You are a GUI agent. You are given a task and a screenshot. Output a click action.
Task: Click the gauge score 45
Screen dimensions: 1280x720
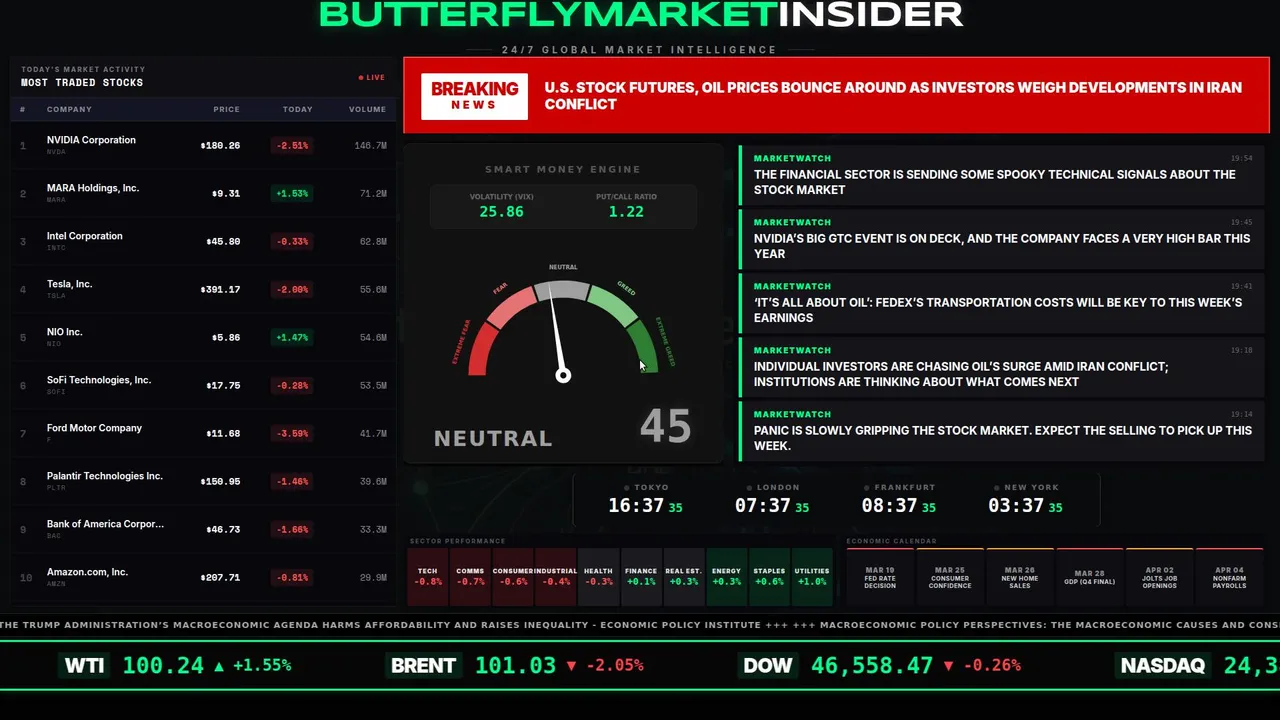point(665,426)
